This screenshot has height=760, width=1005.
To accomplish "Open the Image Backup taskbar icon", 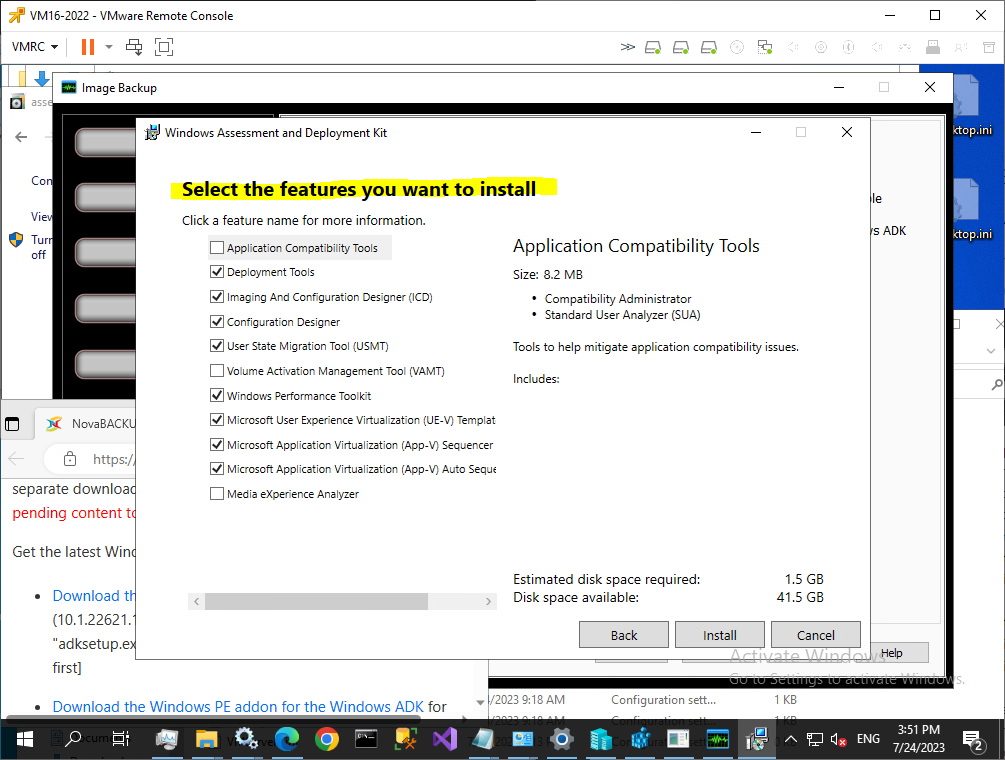I will click(x=718, y=739).
